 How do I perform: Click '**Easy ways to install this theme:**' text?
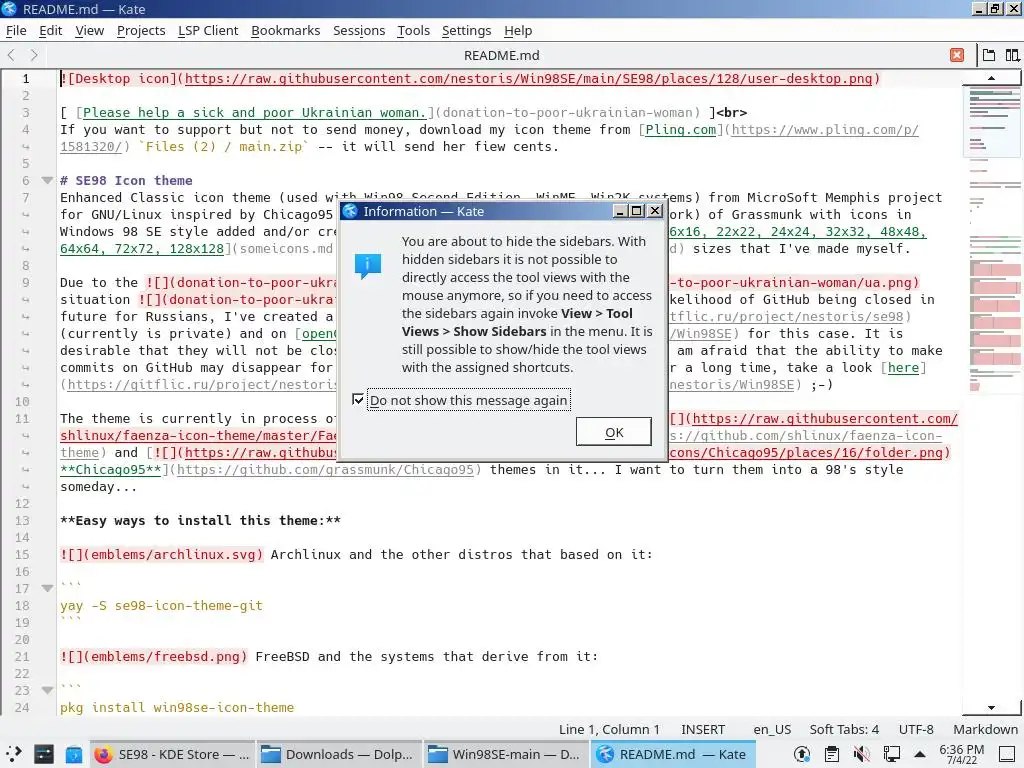(x=200, y=520)
